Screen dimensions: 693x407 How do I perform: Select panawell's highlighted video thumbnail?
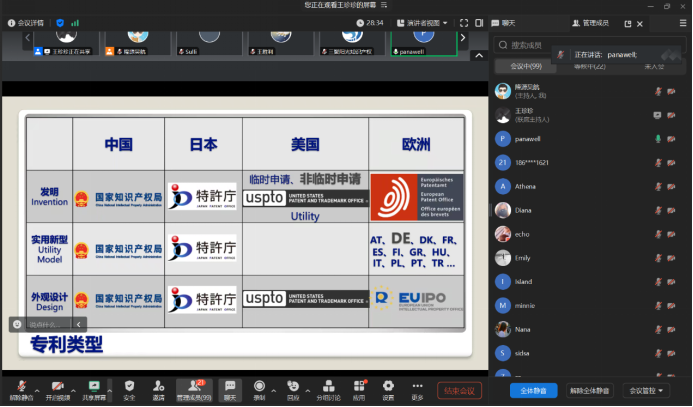424,43
